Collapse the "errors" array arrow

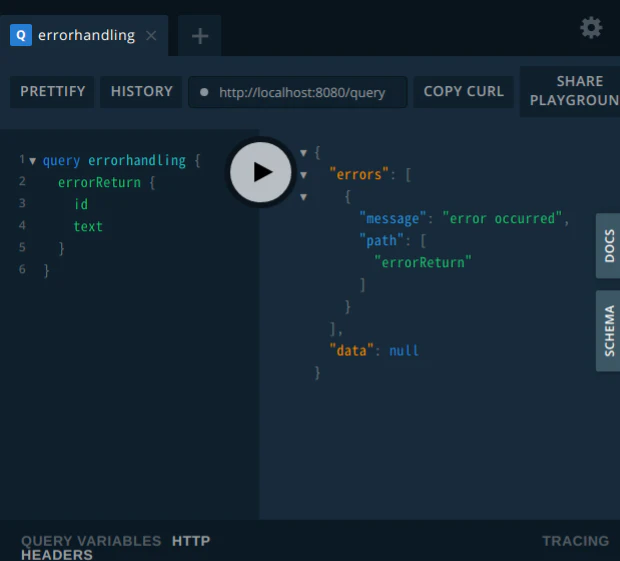pyautogui.click(x=303, y=175)
